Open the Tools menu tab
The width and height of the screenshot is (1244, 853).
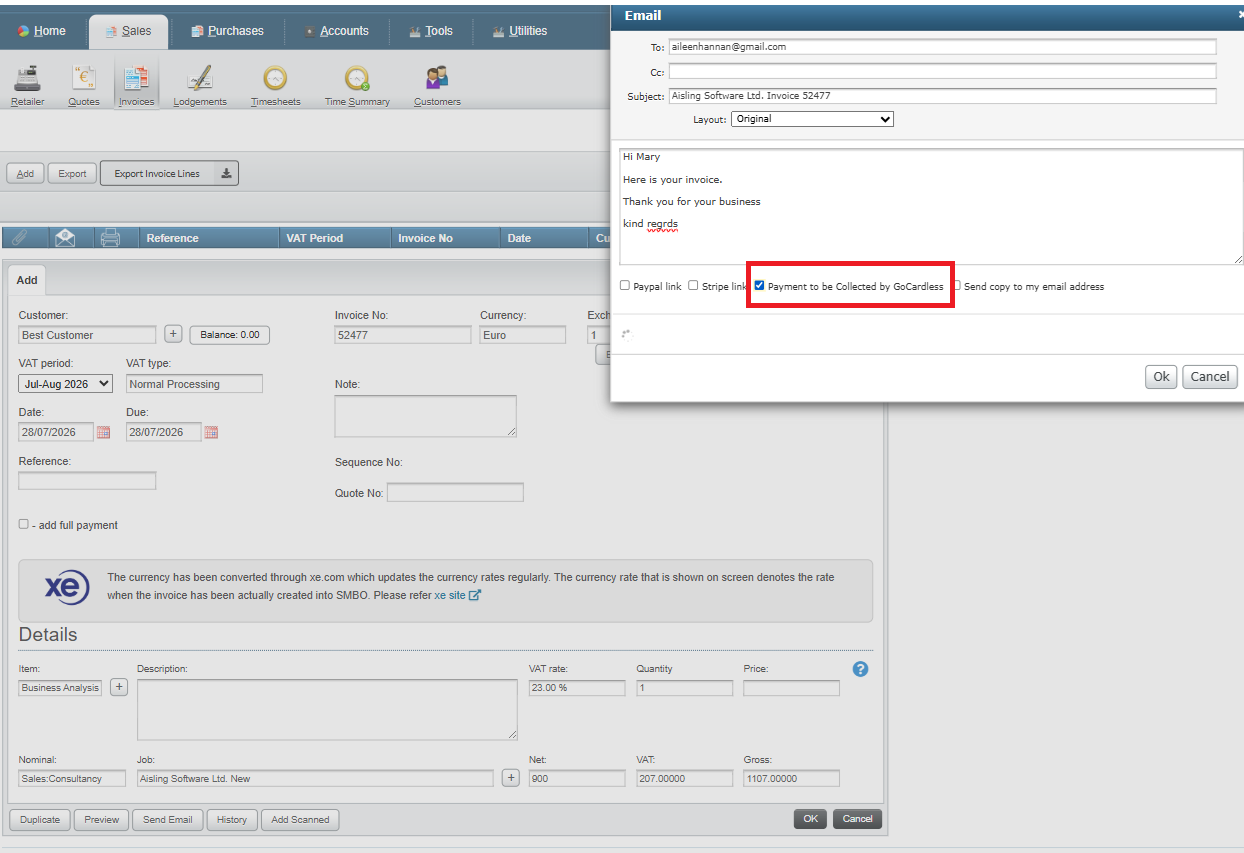(431, 31)
